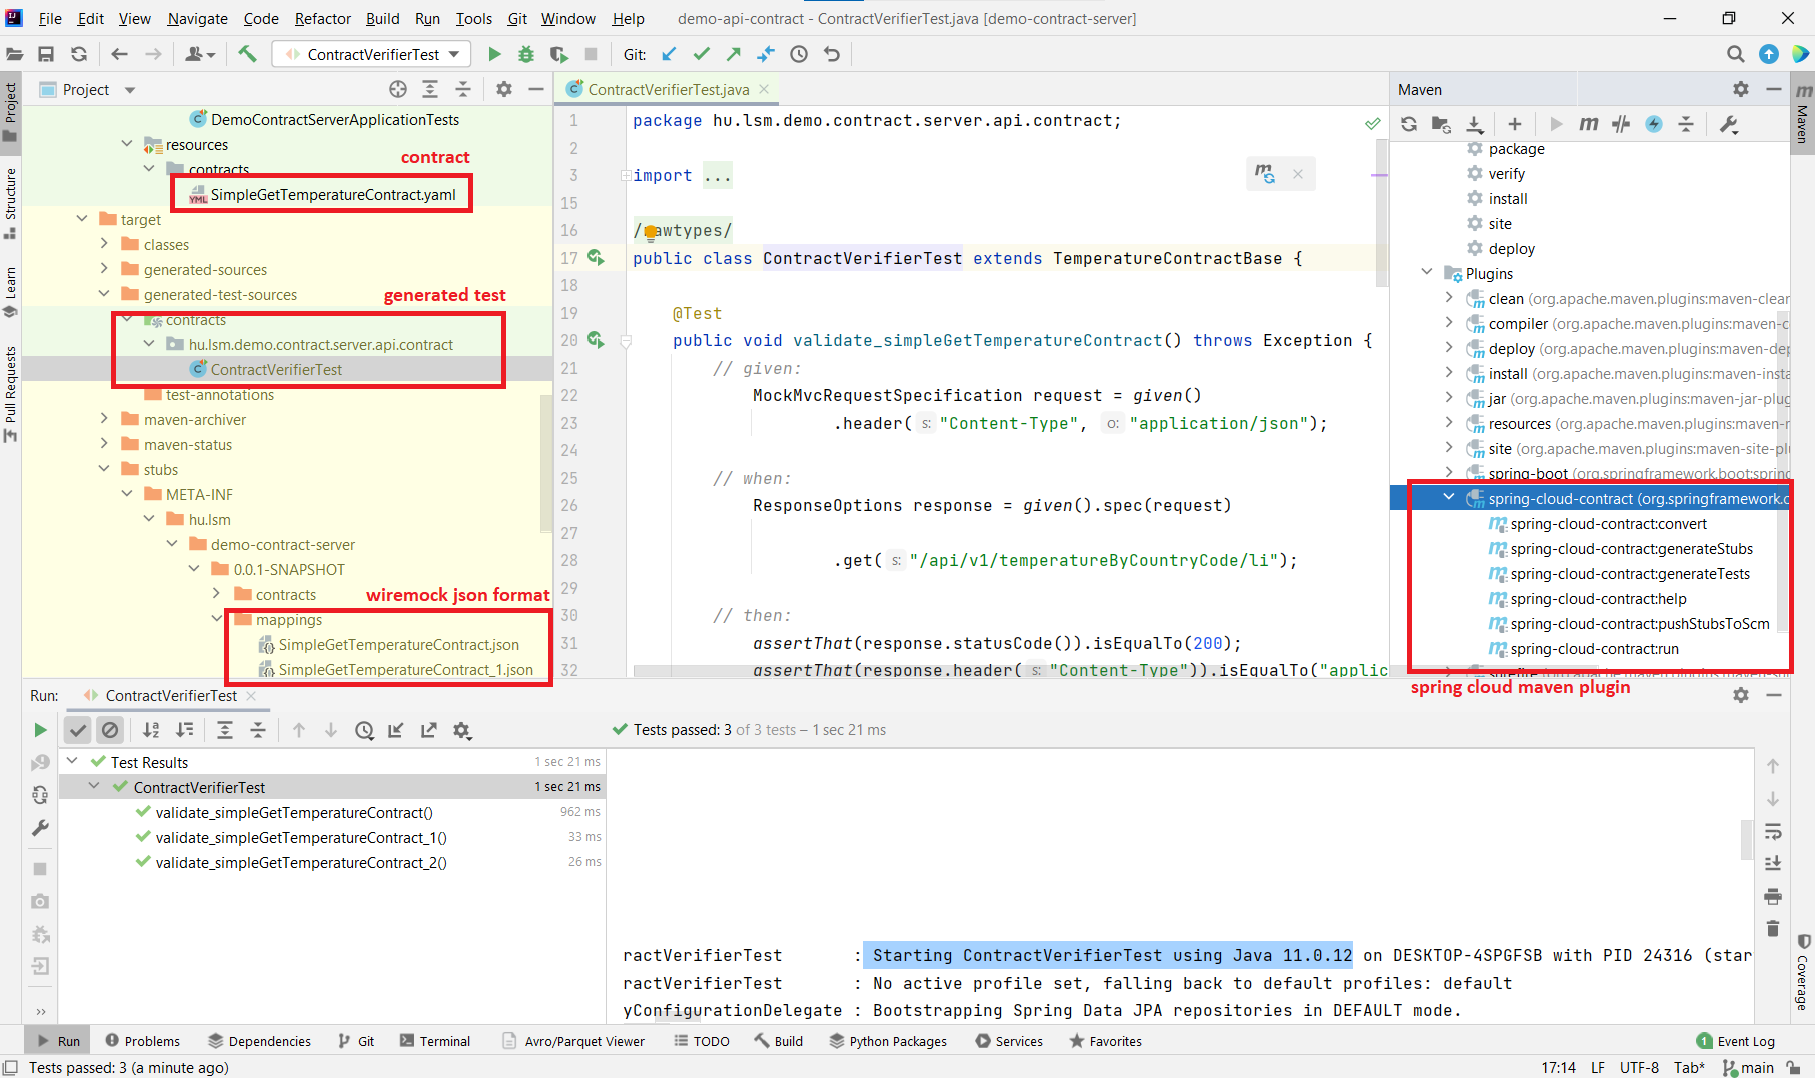
Task: Open the Event Log
Action: tap(1736, 1041)
